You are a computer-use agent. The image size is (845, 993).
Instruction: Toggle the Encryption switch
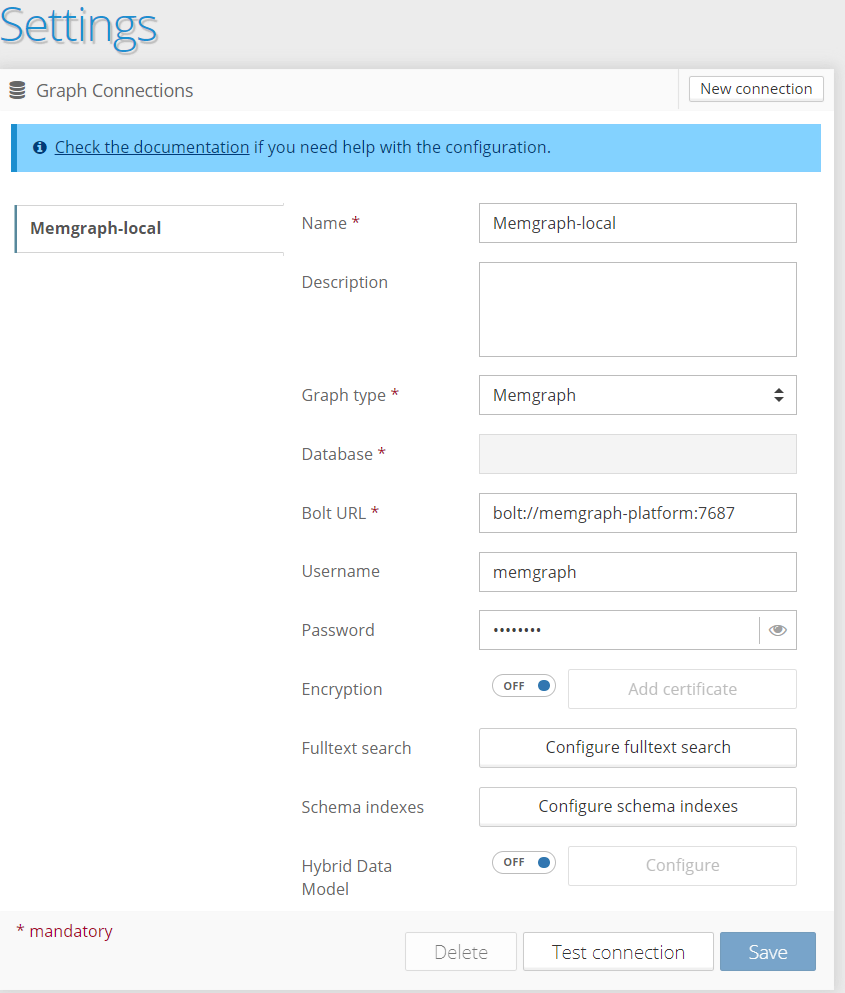524,686
